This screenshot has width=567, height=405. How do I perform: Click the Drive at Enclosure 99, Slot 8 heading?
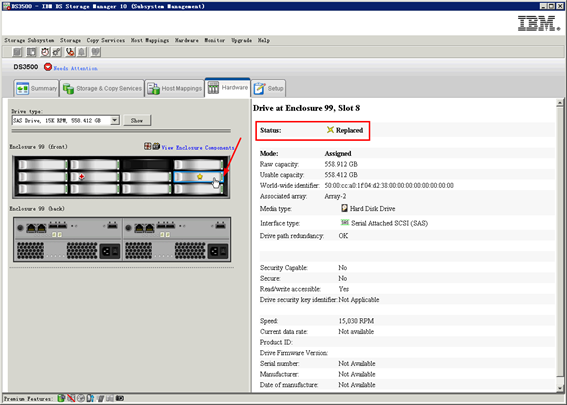pyautogui.click(x=306, y=108)
